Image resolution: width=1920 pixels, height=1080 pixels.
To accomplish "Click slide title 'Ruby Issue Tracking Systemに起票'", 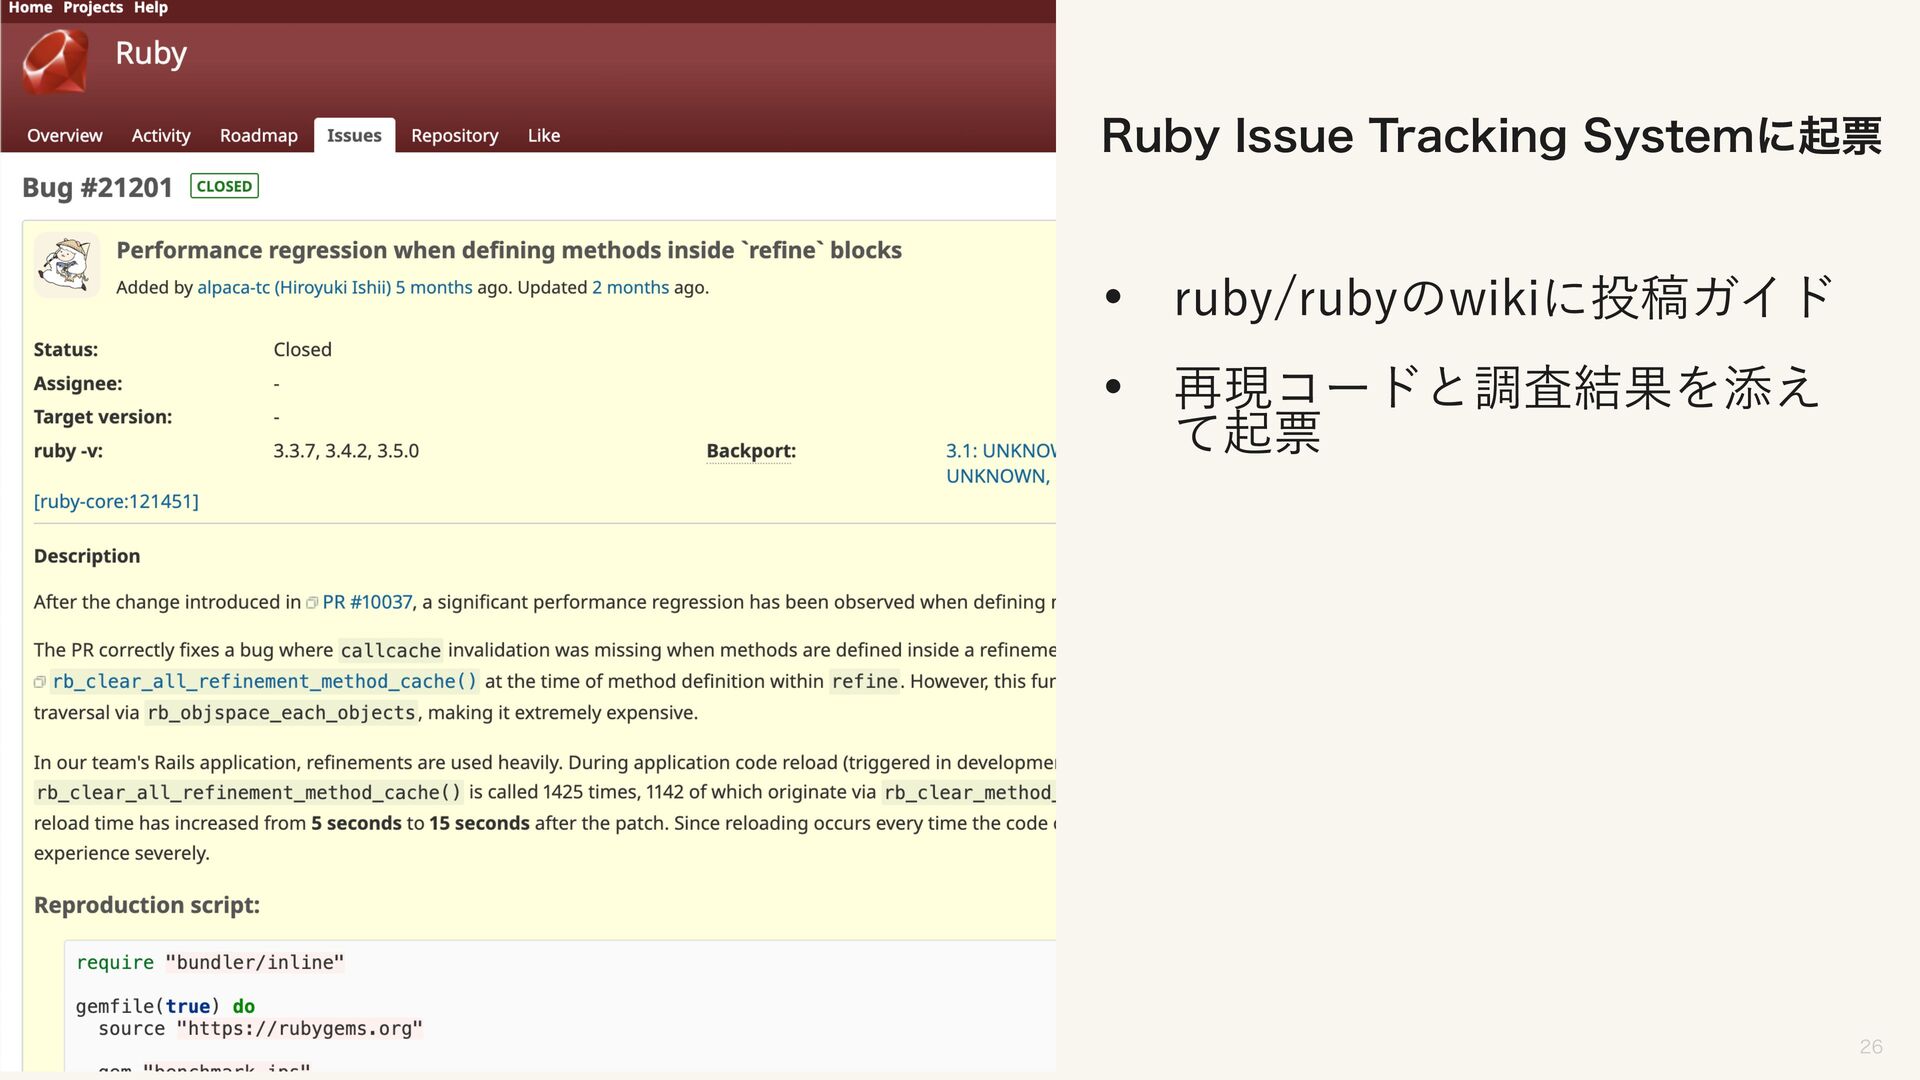I will click(x=1491, y=136).
